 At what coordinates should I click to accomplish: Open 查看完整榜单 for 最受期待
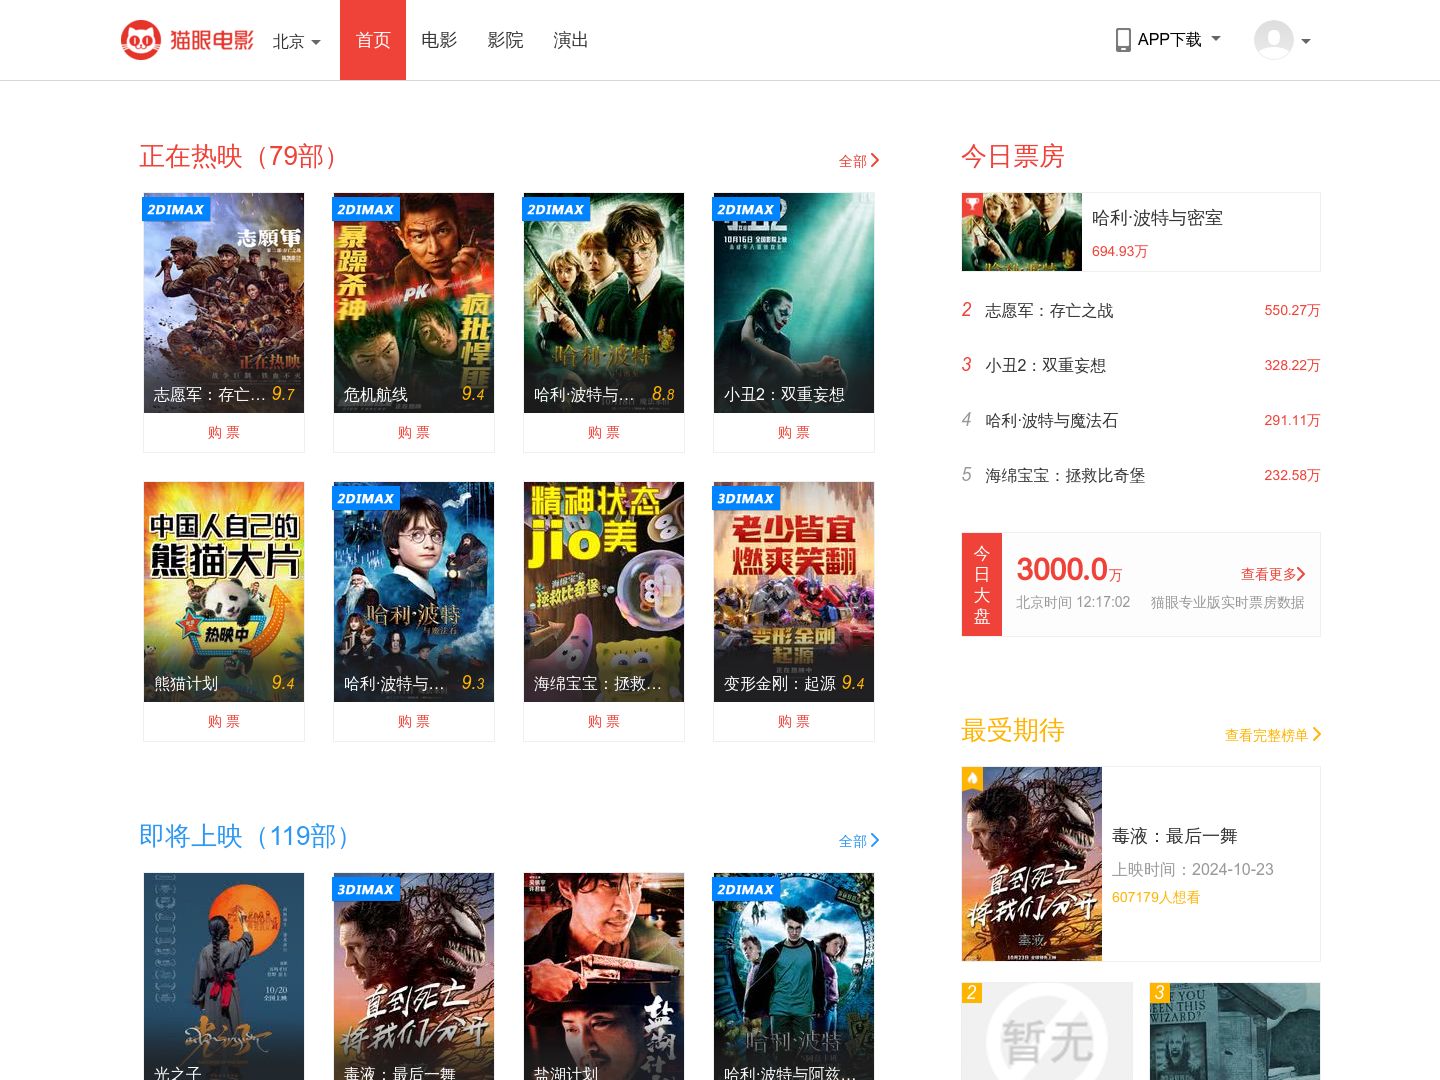[1273, 735]
